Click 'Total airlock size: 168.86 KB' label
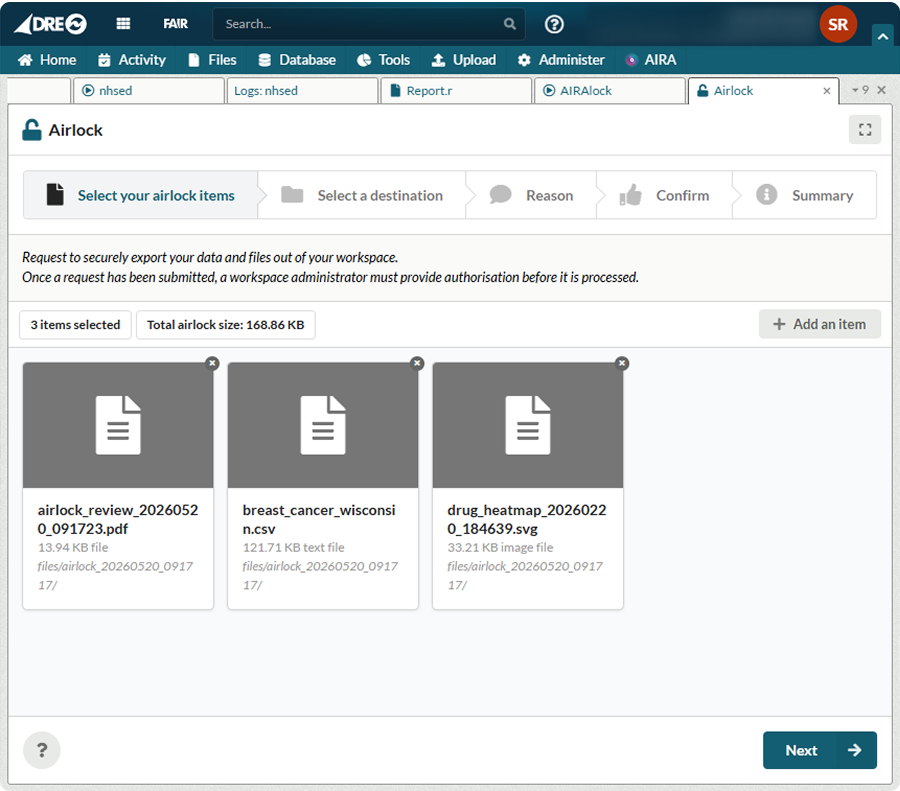The width and height of the screenshot is (900, 791). [226, 325]
